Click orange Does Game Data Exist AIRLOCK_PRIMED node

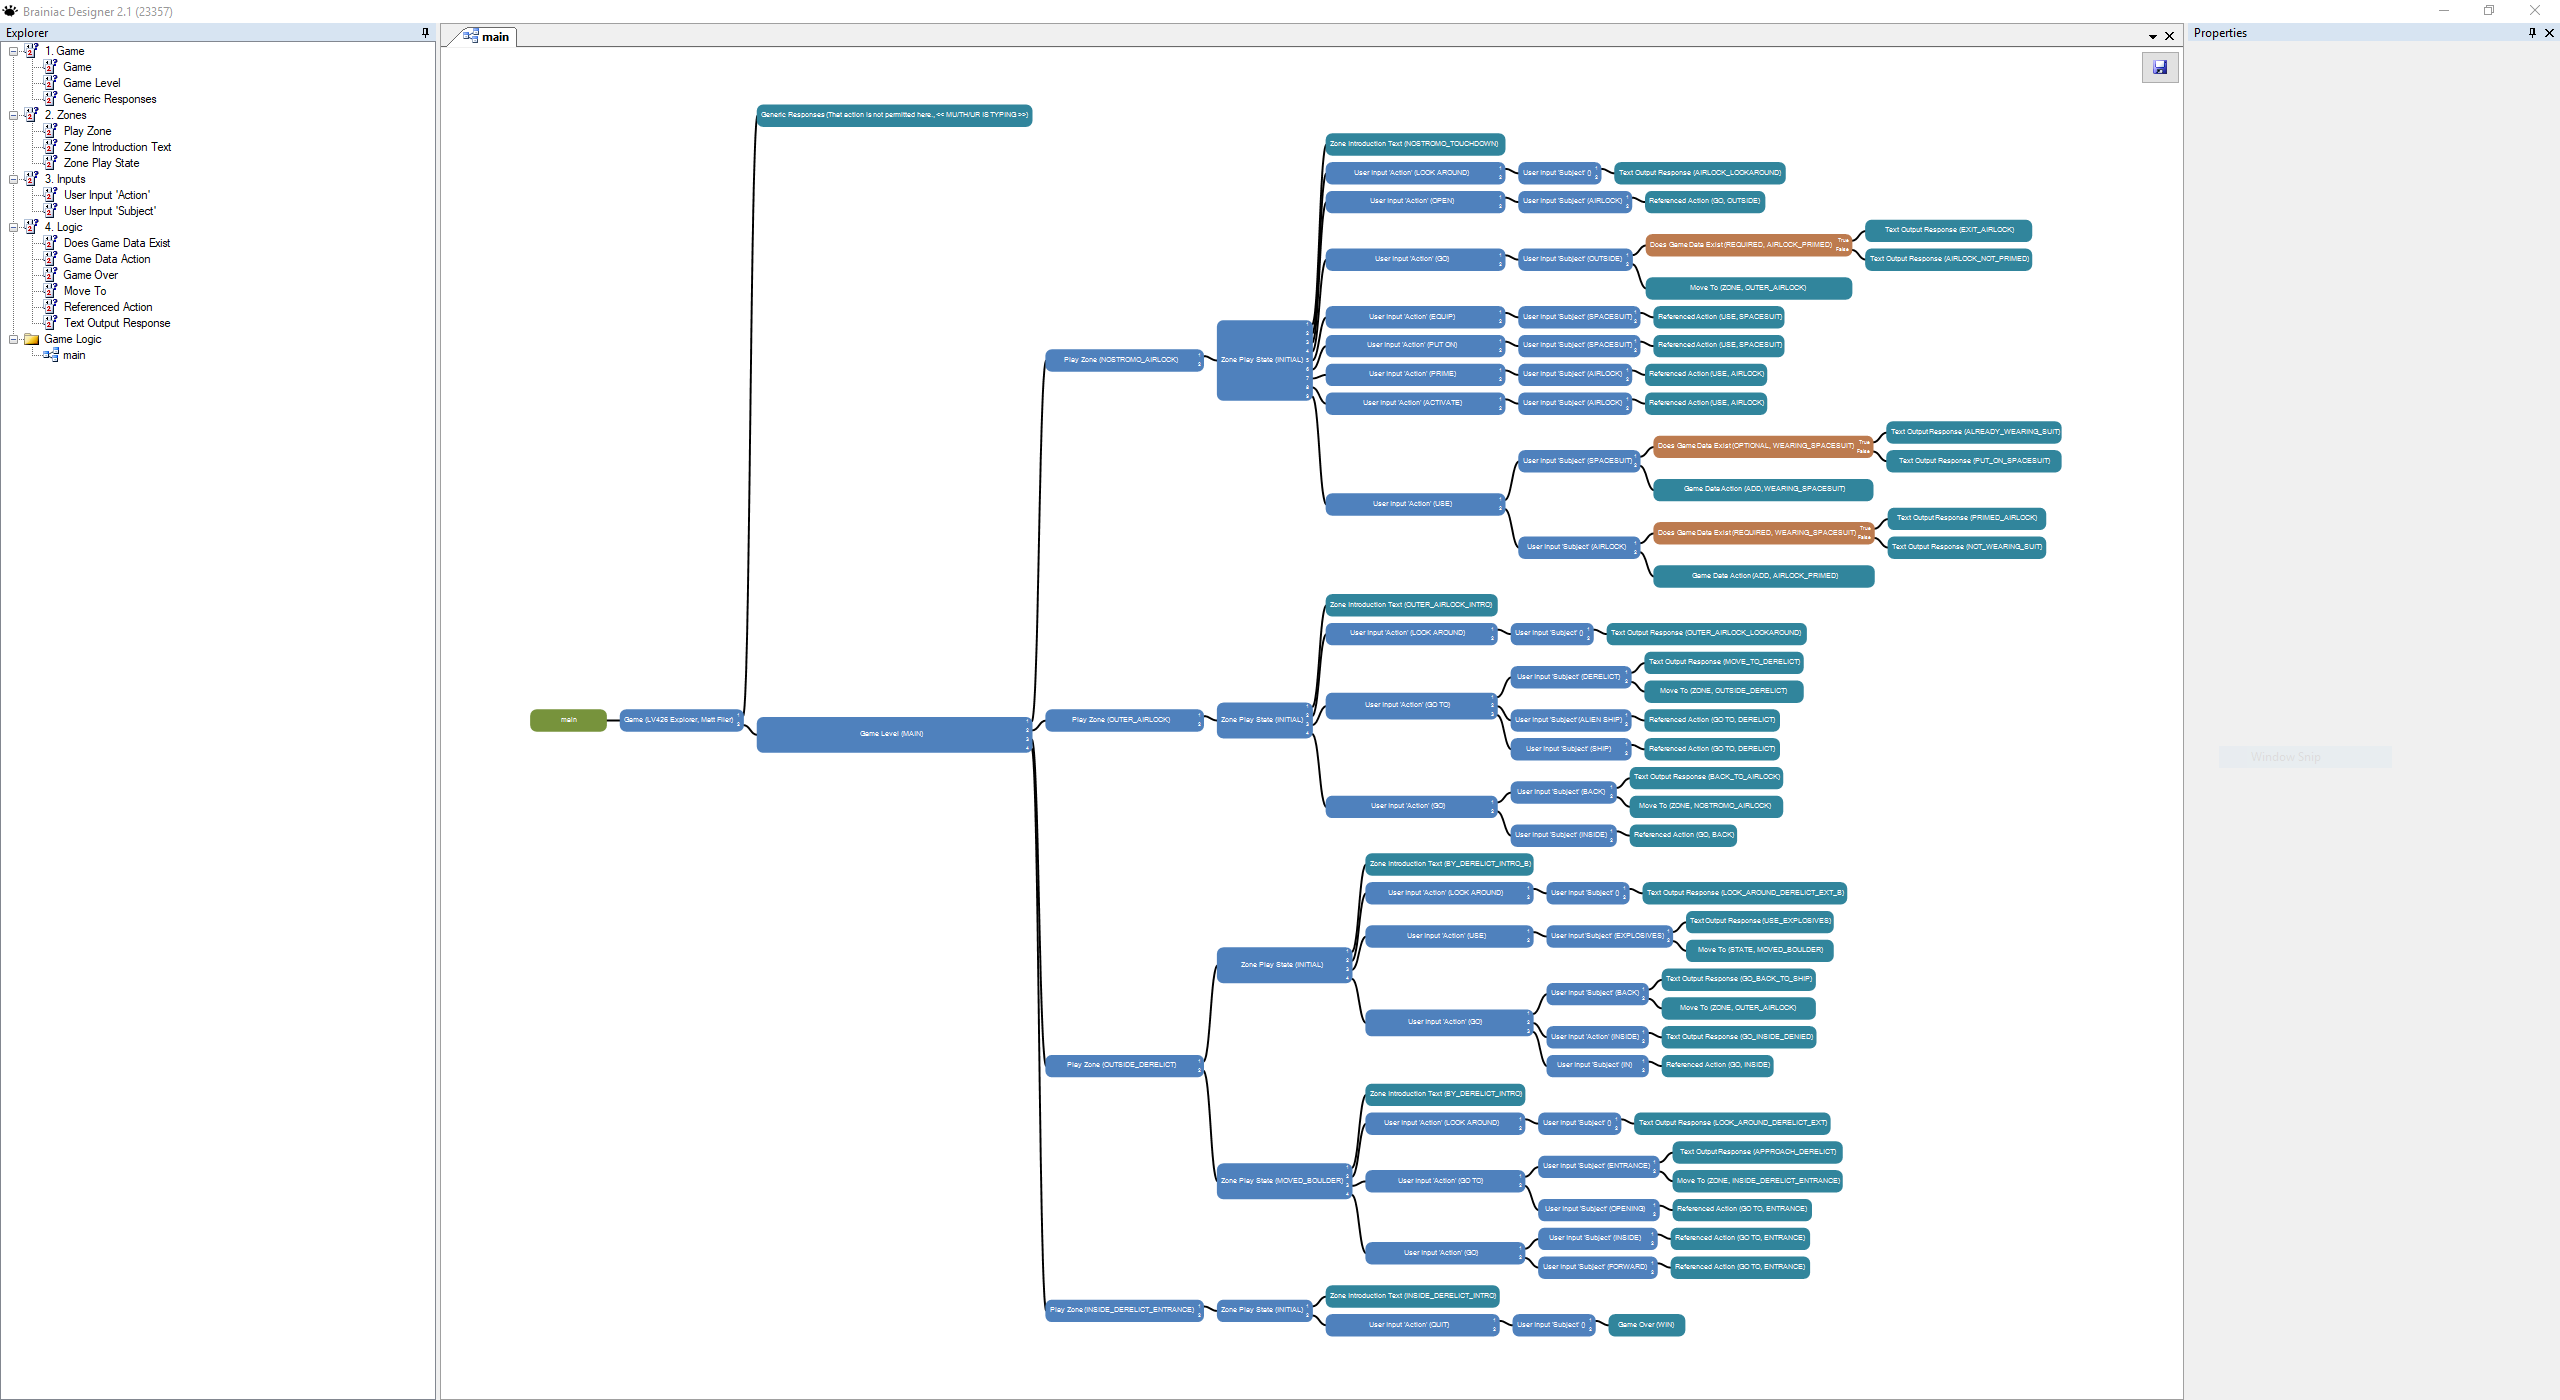[x=1740, y=245]
